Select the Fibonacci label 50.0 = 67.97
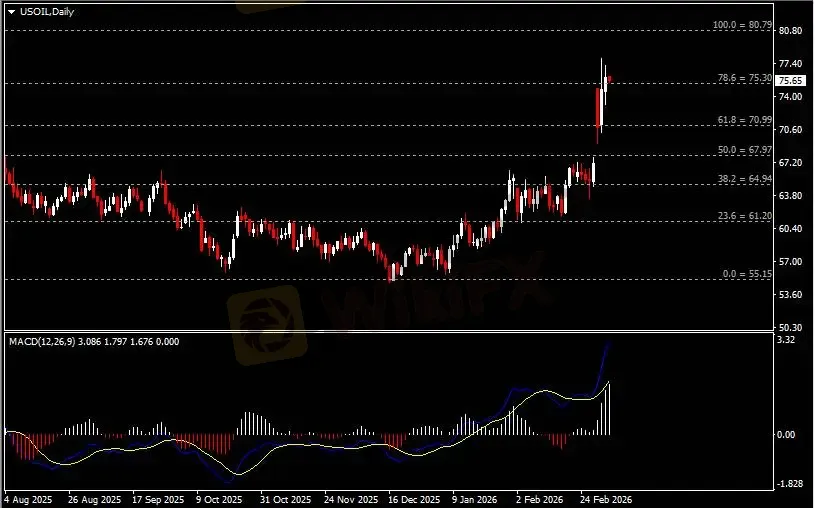815x508 pixels. (745, 150)
